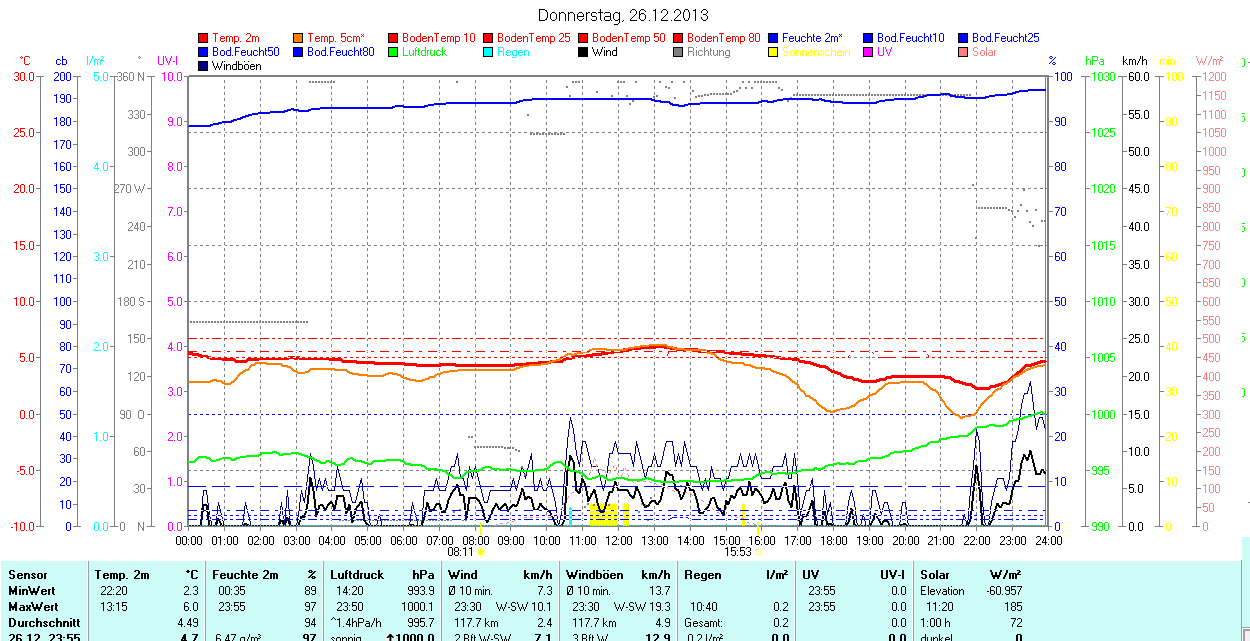1250x641 pixels.
Task: Click the 12:00 time axis label
Action: pos(619,540)
